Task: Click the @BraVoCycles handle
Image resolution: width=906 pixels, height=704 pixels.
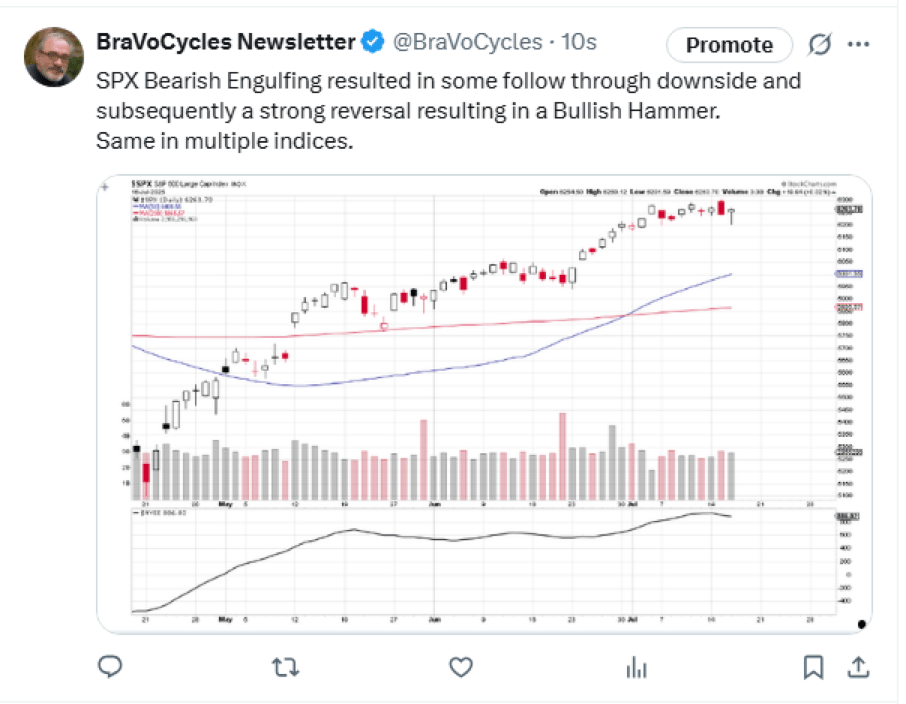Action: 467,42
